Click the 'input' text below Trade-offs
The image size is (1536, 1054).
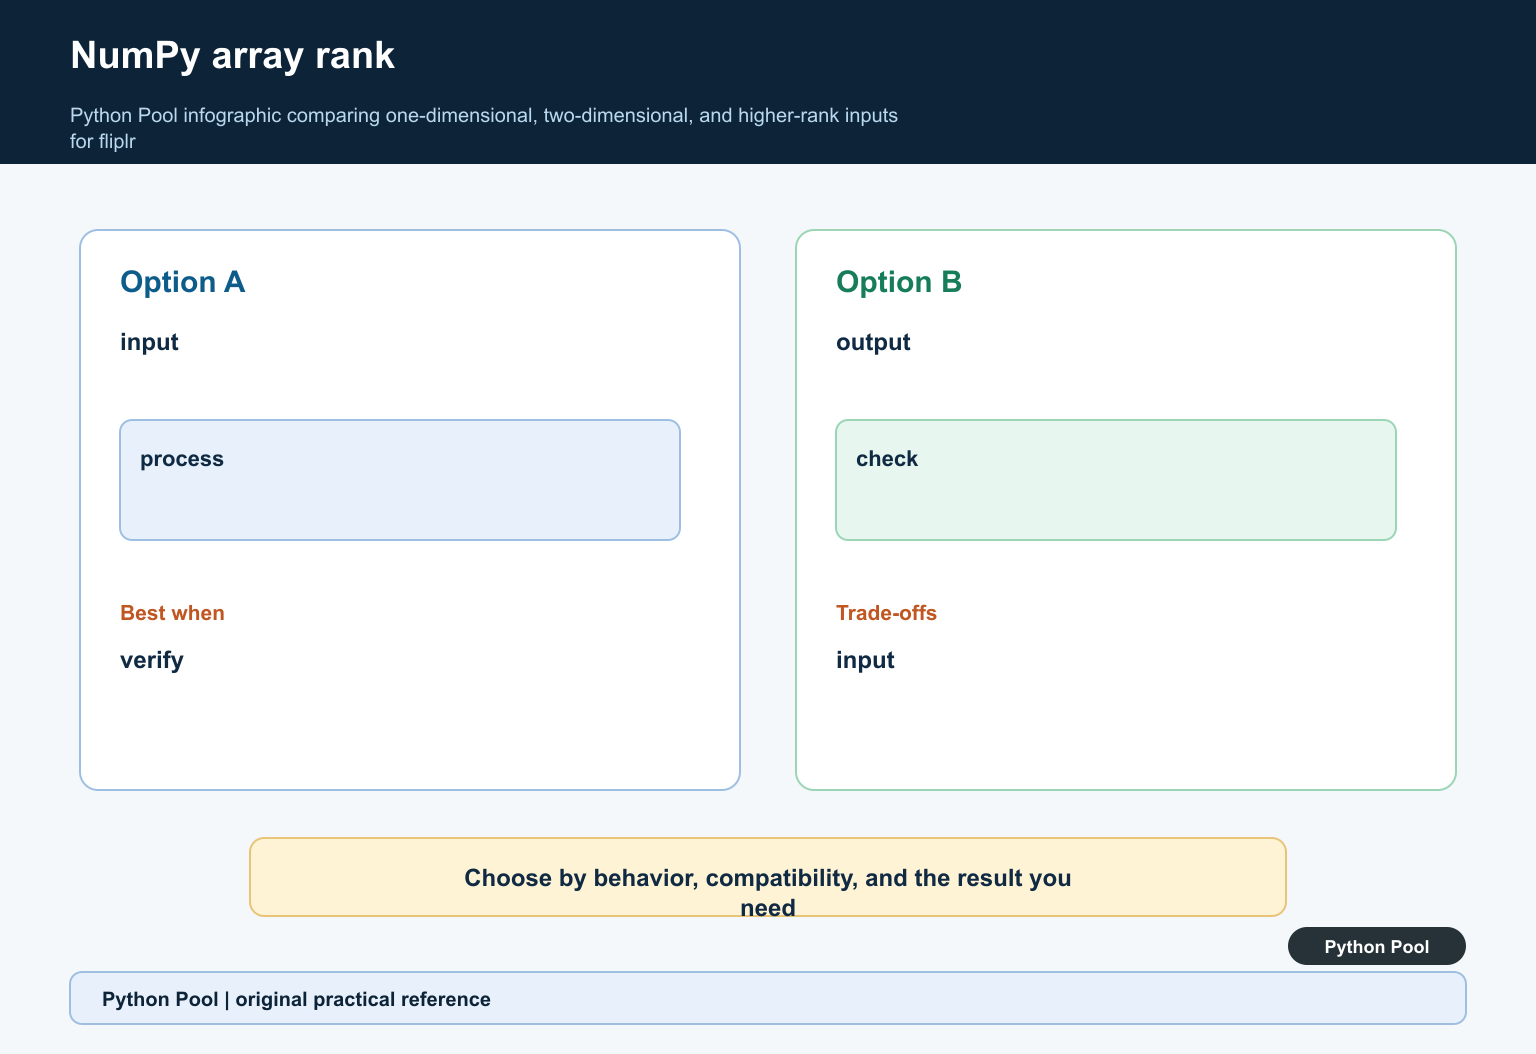point(865,660)
